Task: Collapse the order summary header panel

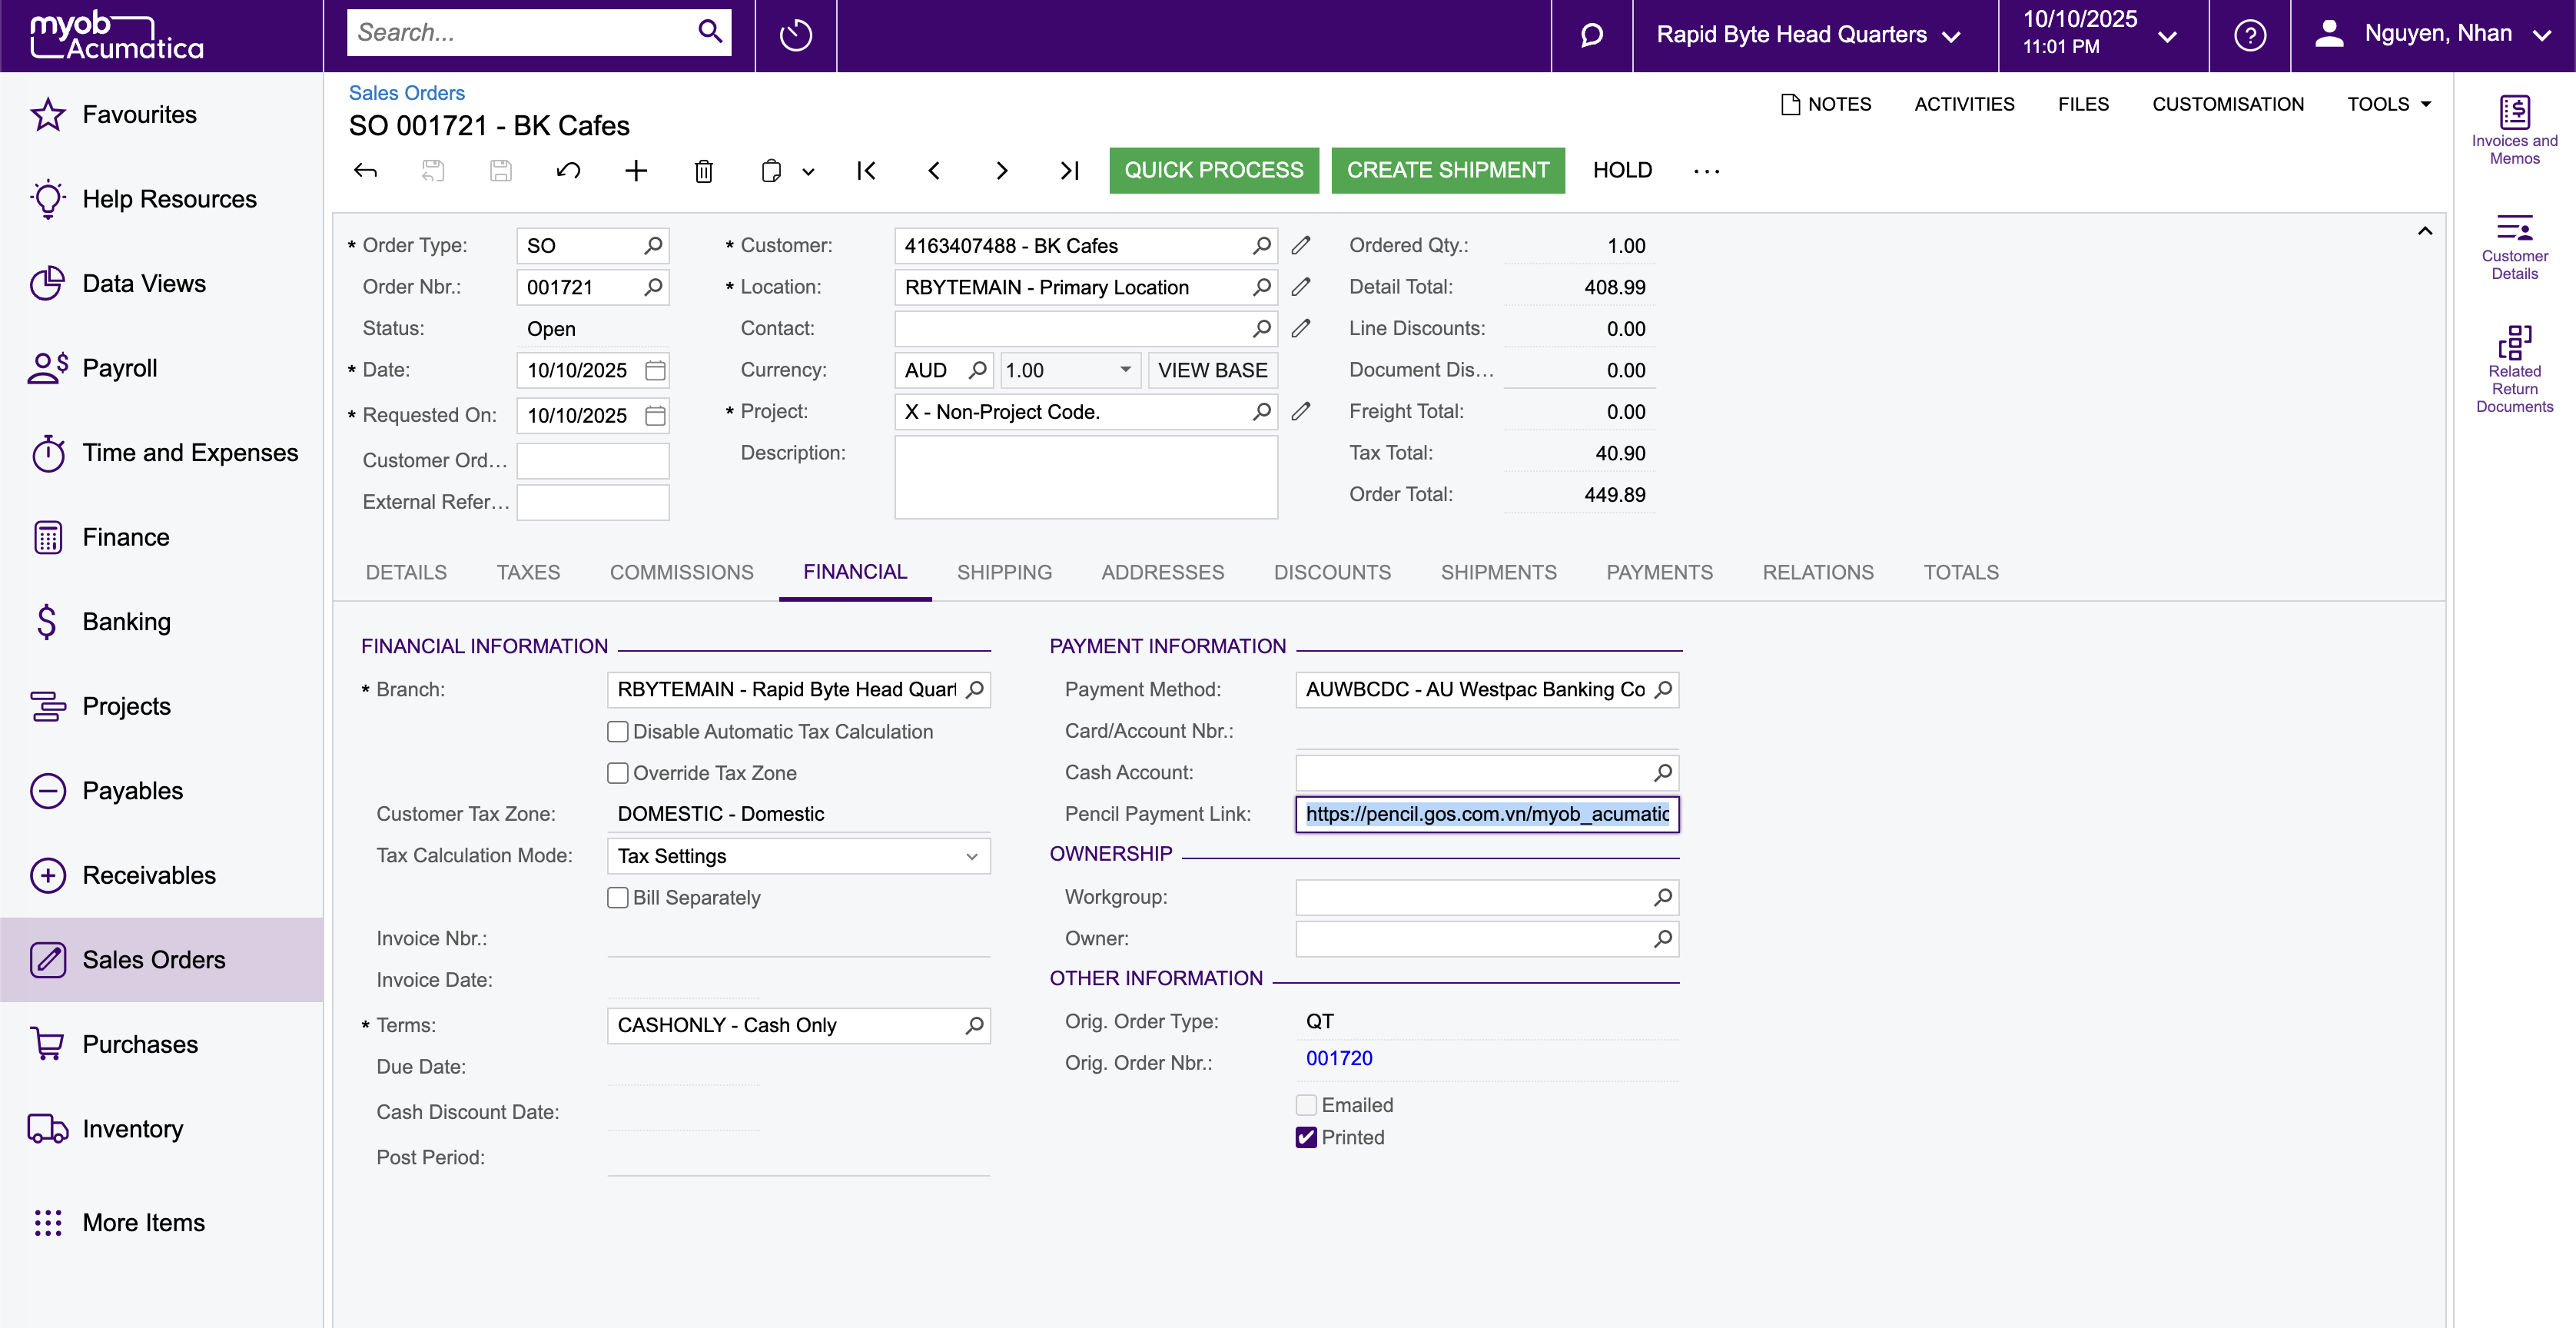Action: tap(2425, 231)
